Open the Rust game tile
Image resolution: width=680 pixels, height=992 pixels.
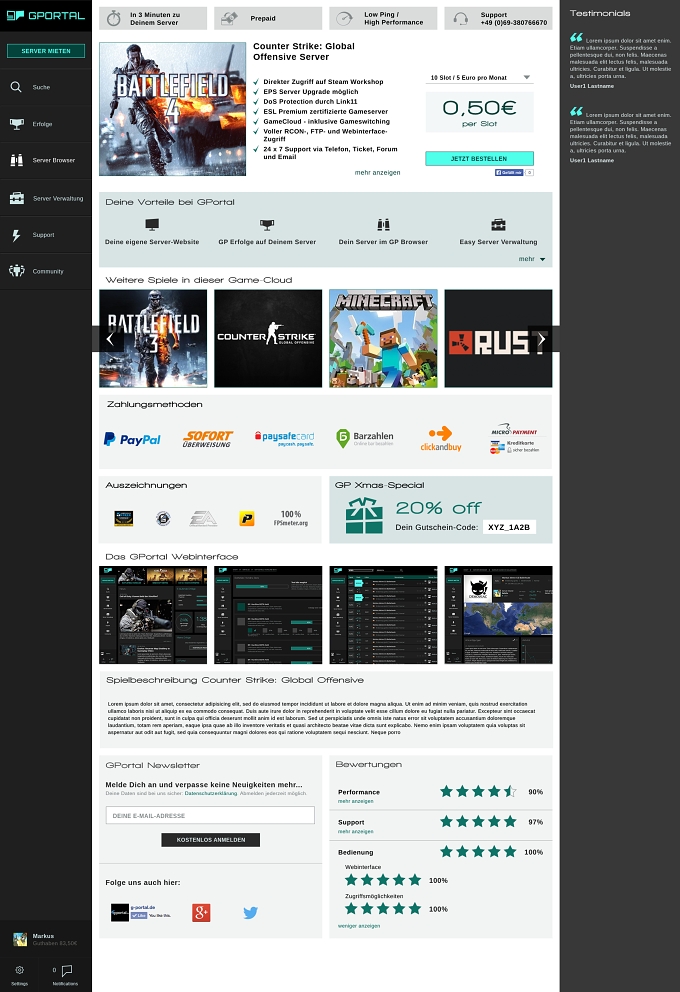[x=498, y=338]
